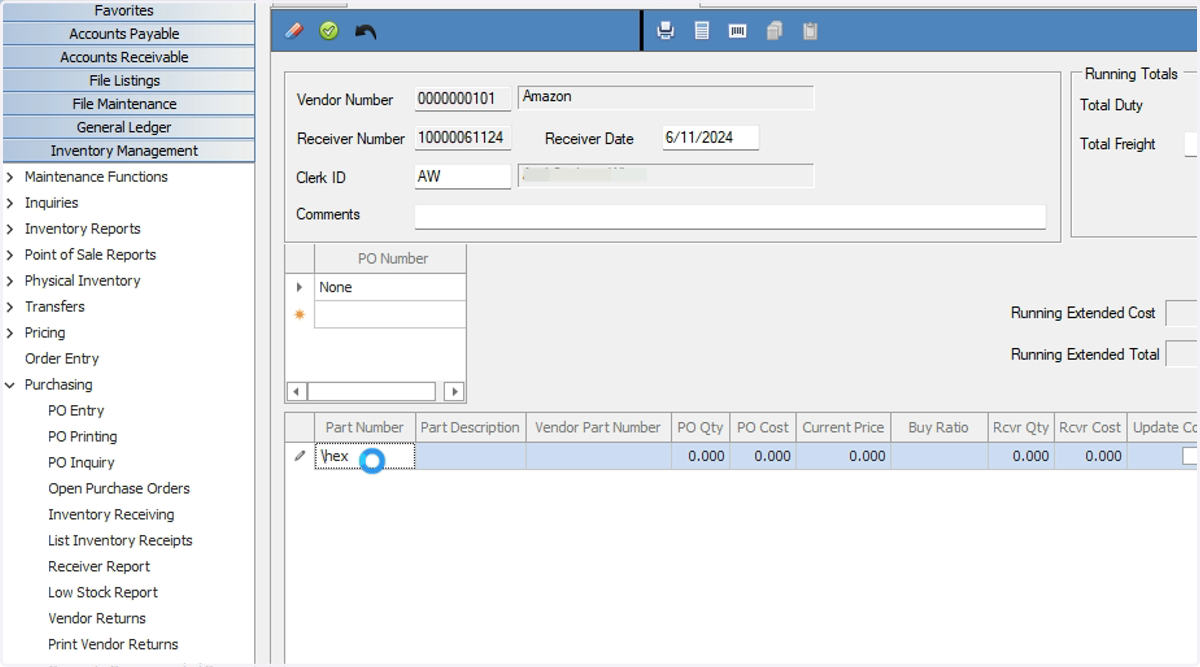Open Receiver Report under Purchasing
This screenshot has height=667, width=1200.
coord(99,567)
